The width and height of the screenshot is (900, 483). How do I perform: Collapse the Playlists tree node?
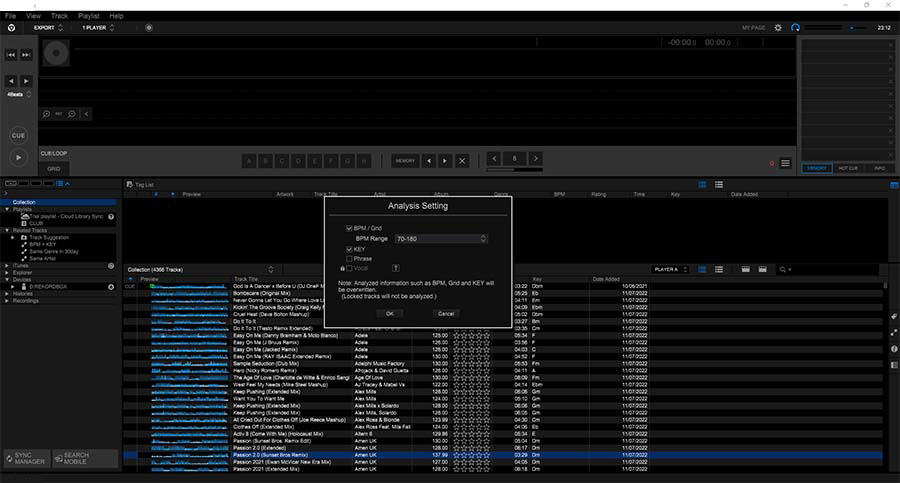tap(7, 210)
